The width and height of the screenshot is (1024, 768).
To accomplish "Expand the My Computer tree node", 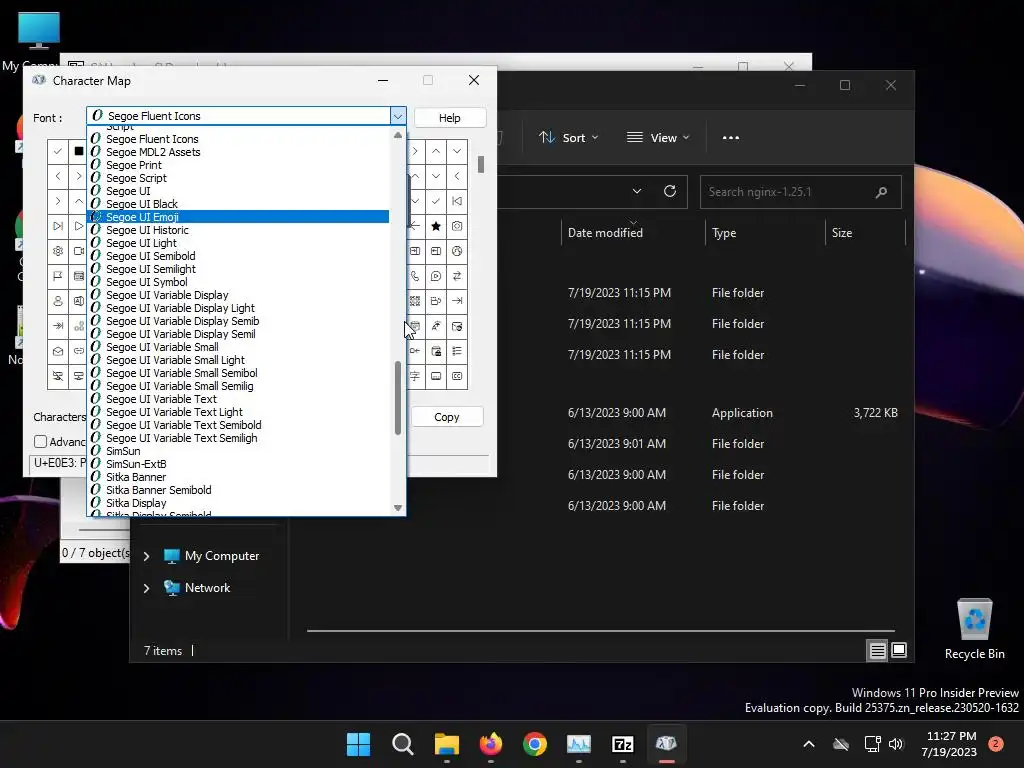I will tap(146, 556).
